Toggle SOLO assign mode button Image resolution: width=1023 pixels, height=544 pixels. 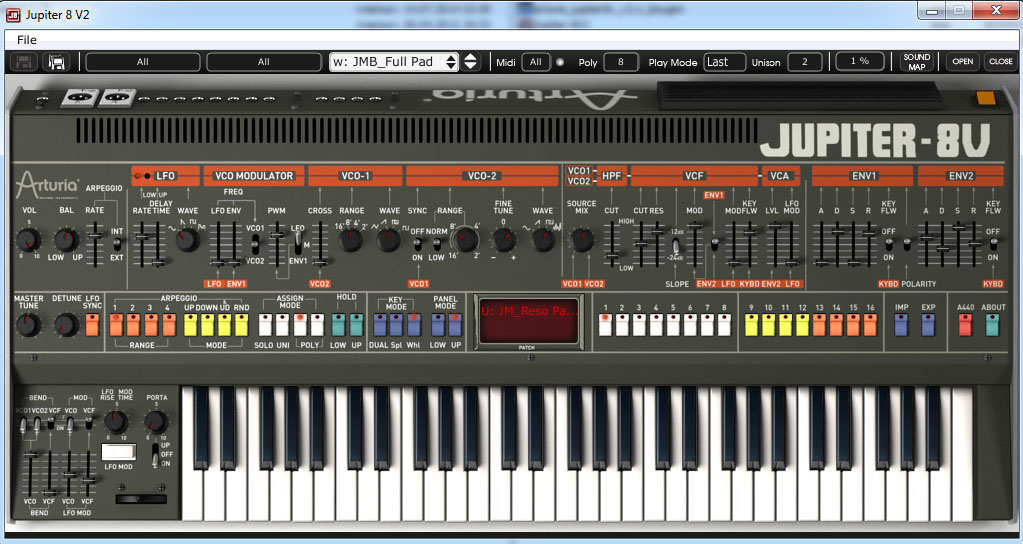[266, 324]
